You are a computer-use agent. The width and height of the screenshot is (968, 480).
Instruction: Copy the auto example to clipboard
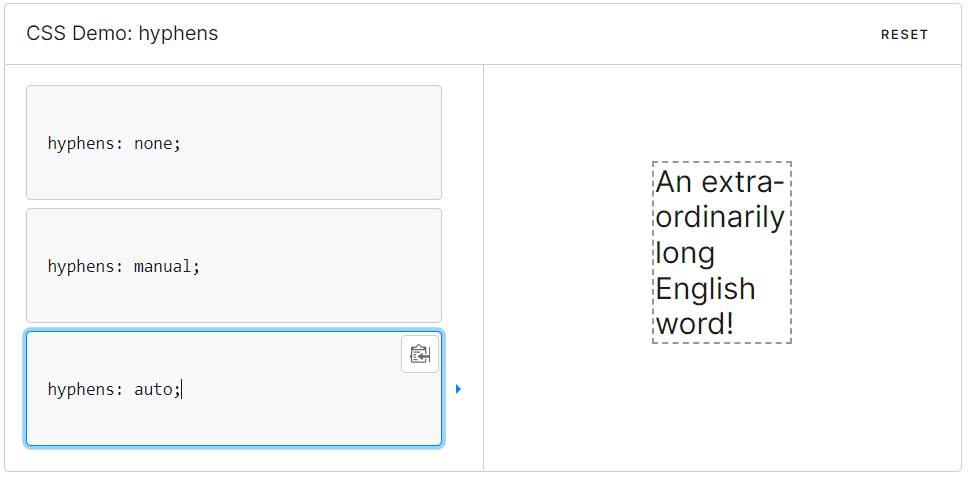click(420, 354)
